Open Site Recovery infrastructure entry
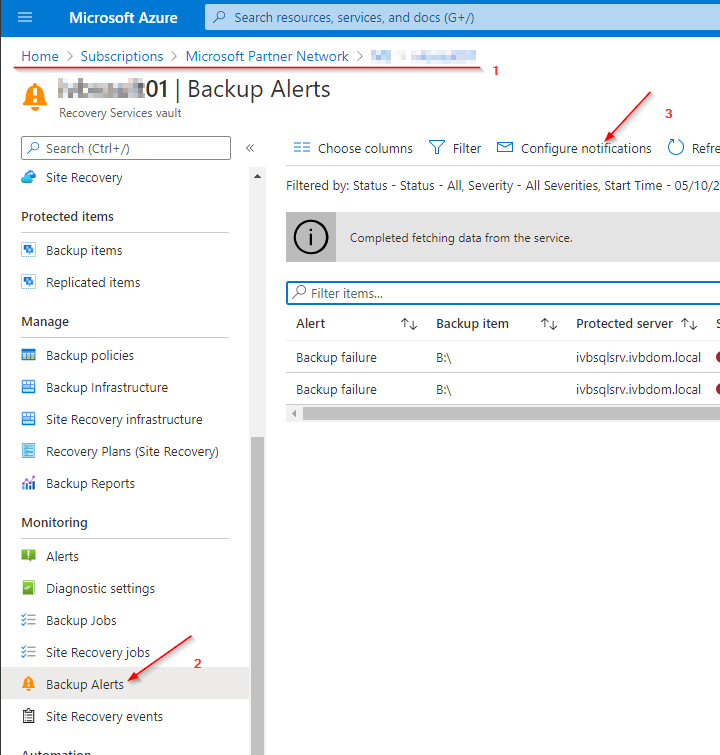The image size is (720, 755). (x=124, y=419)
